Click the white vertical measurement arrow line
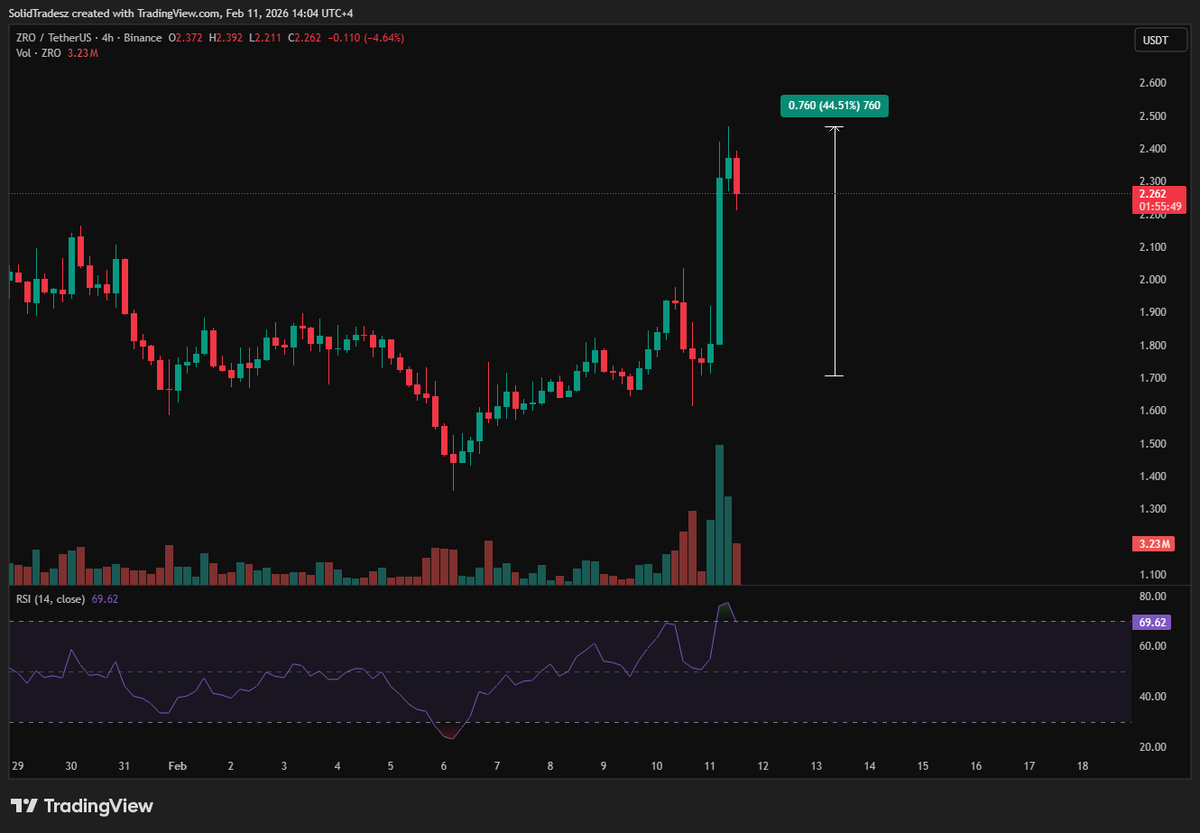 835,251
